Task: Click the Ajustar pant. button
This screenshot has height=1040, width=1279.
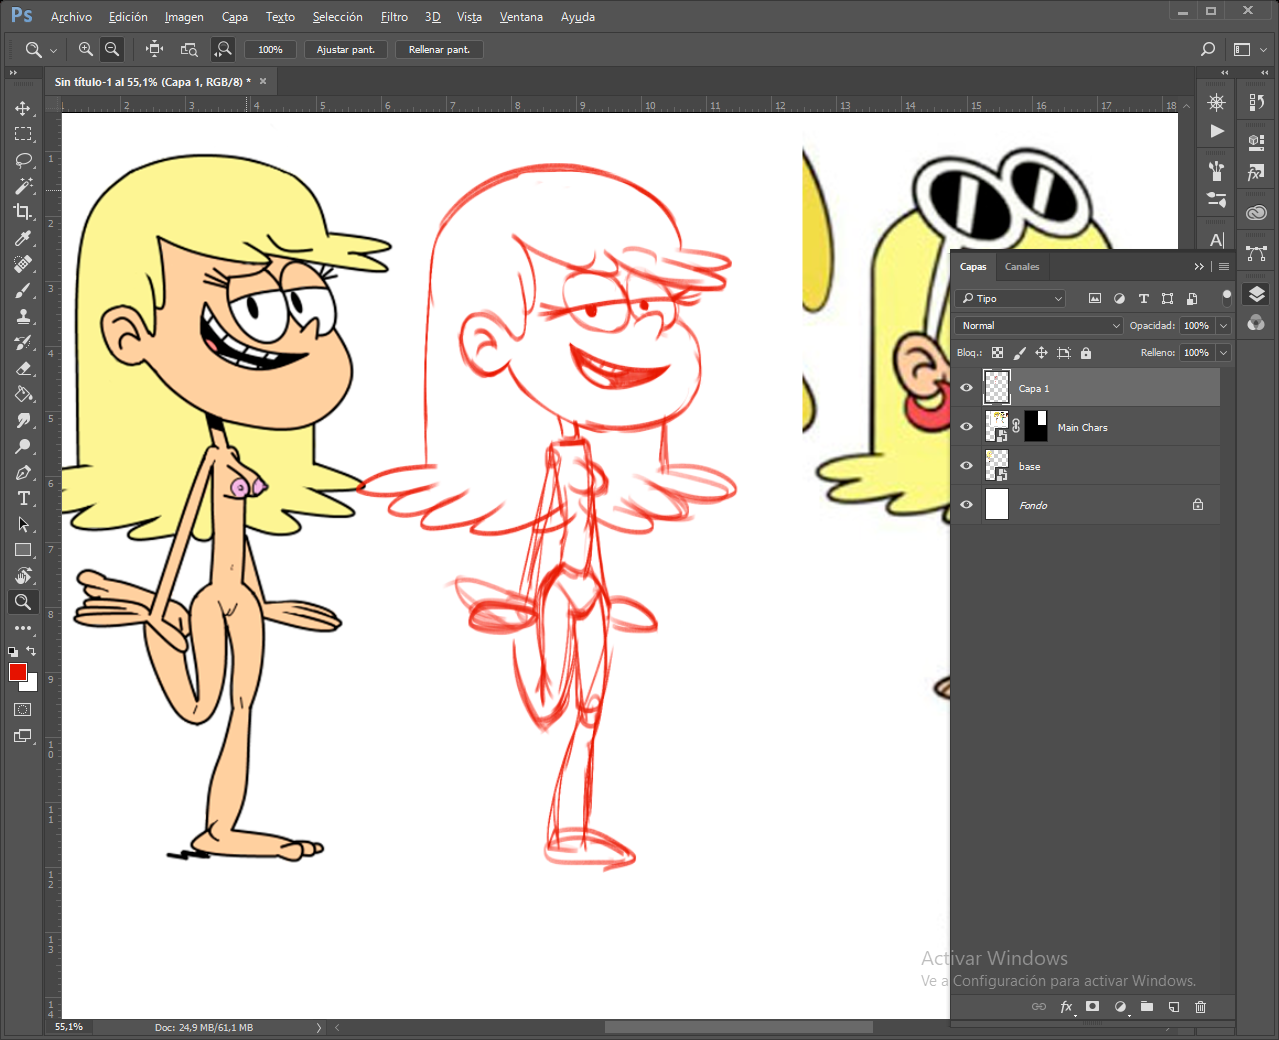Action: [x=346, y=49]
